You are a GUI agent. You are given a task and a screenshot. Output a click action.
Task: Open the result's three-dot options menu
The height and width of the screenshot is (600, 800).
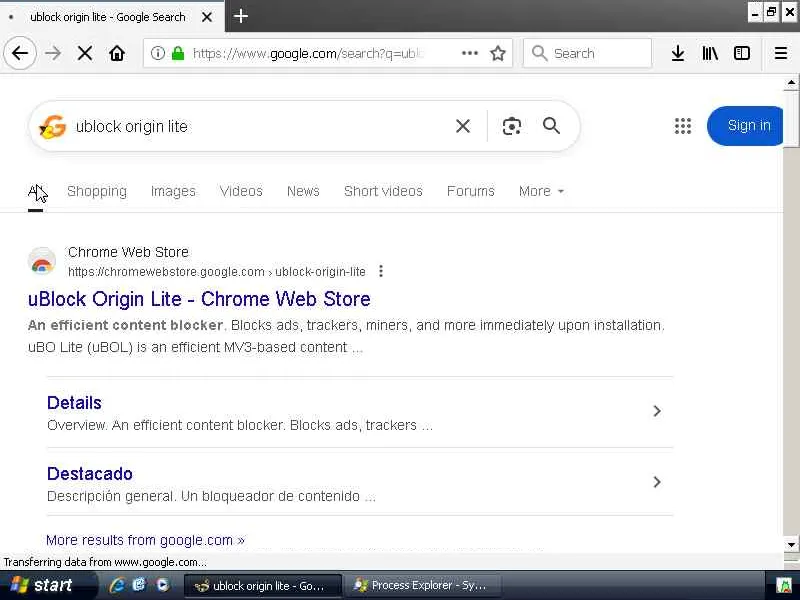(x=381, y=271)
